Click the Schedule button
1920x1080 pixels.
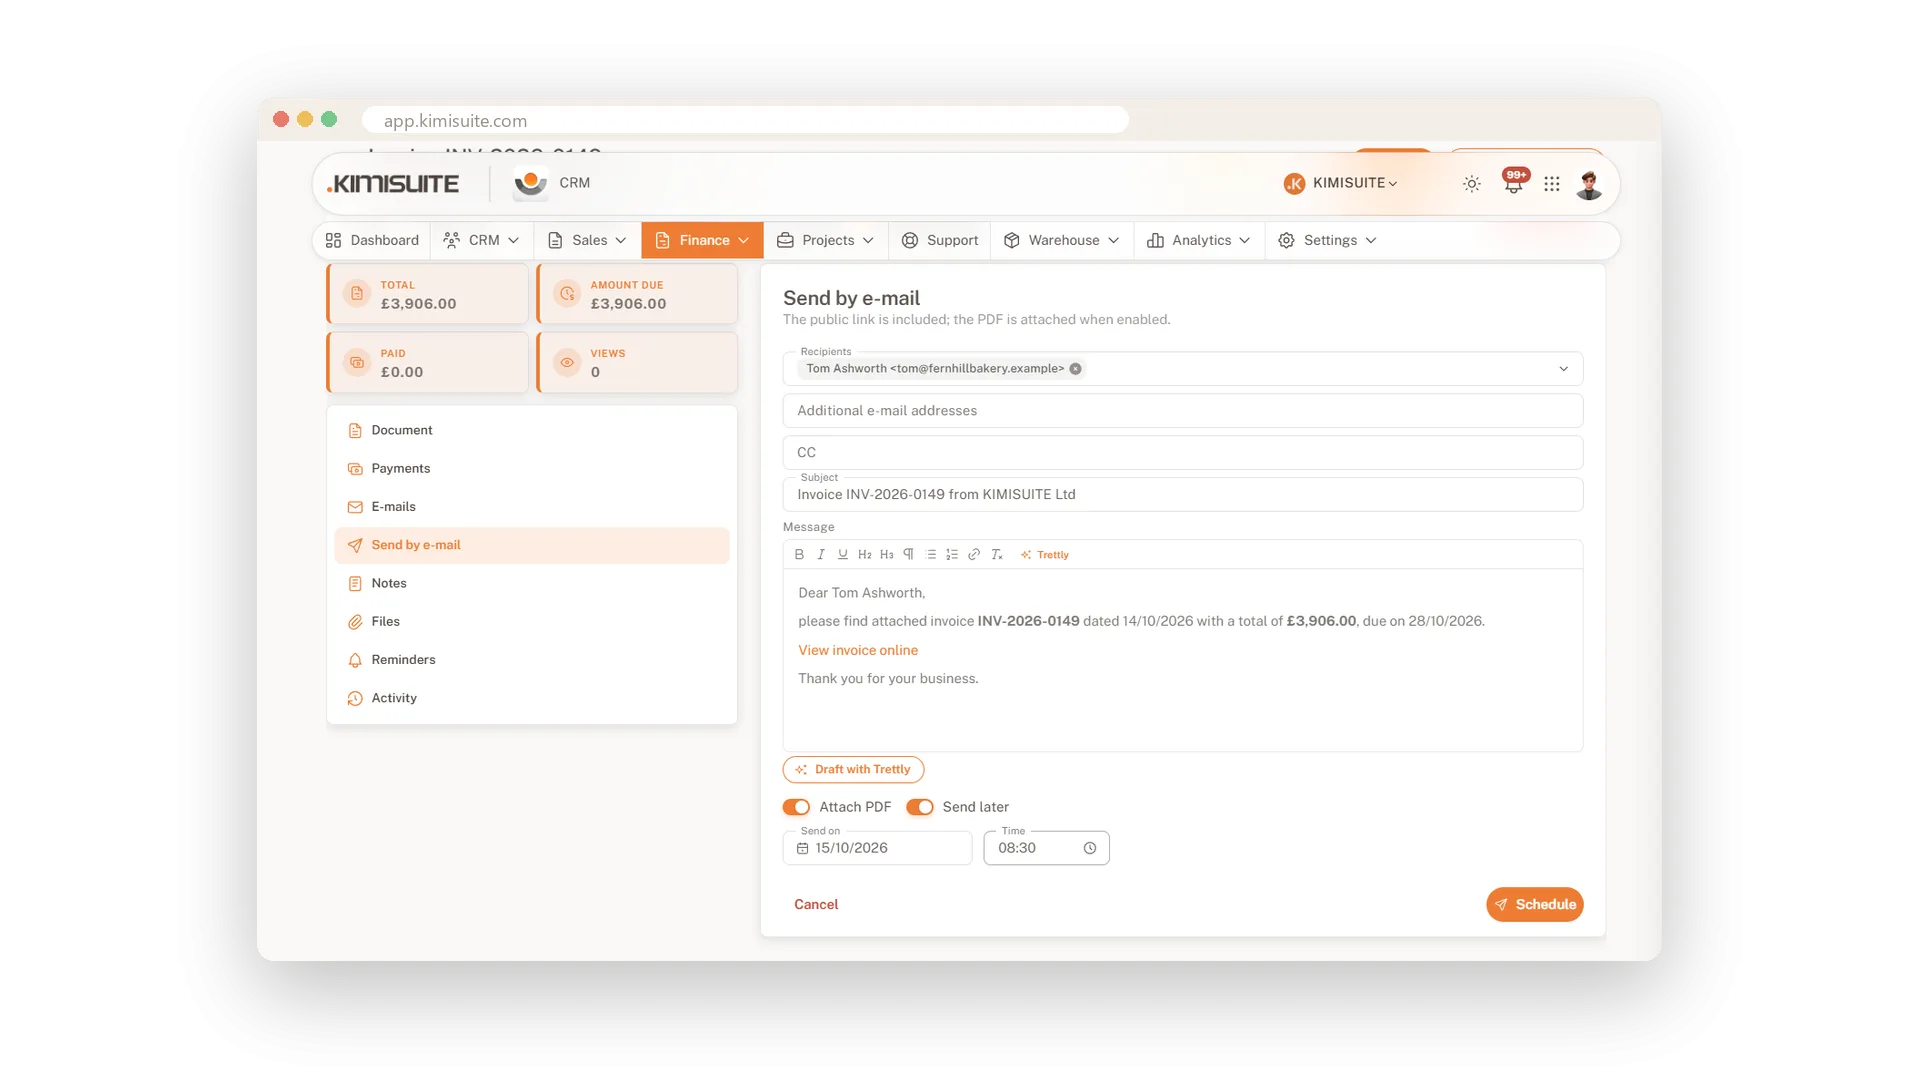1534,904
